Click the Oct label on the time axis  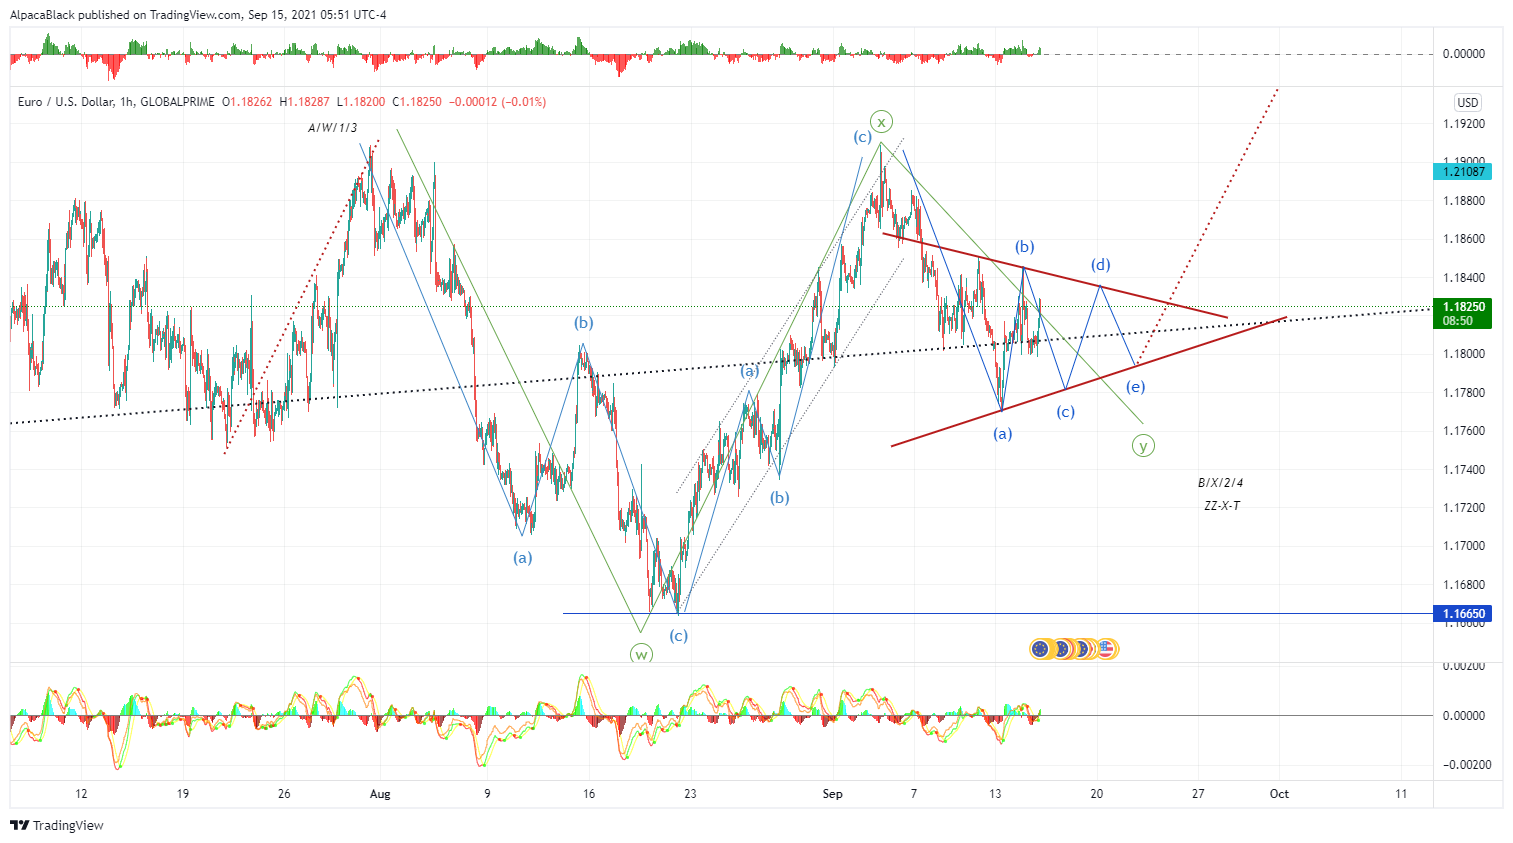(1279, 794)
